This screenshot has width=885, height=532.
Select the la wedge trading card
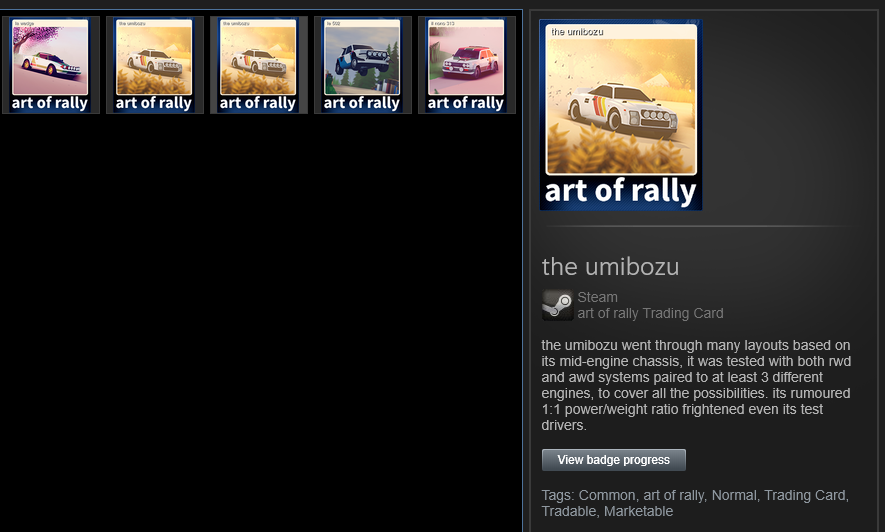pyautogui.click(x=50, y=65)
